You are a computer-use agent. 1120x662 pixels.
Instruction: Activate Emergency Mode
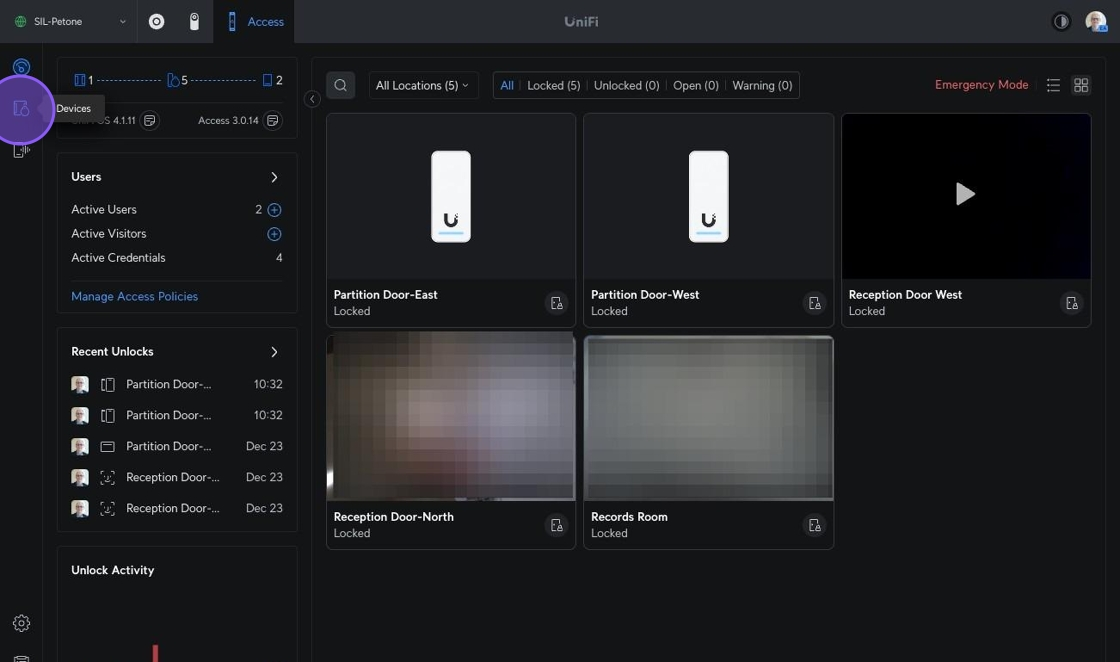tap(981, 85)
